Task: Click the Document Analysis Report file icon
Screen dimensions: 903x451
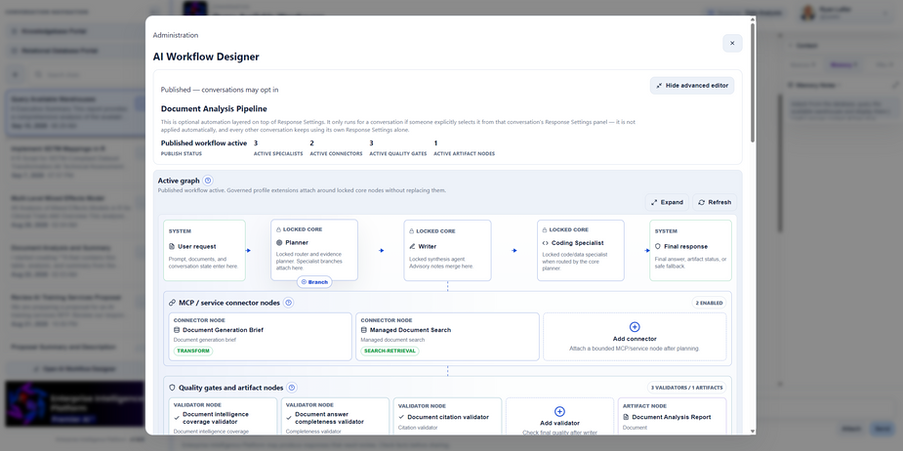Action: (x=626, y=416)
